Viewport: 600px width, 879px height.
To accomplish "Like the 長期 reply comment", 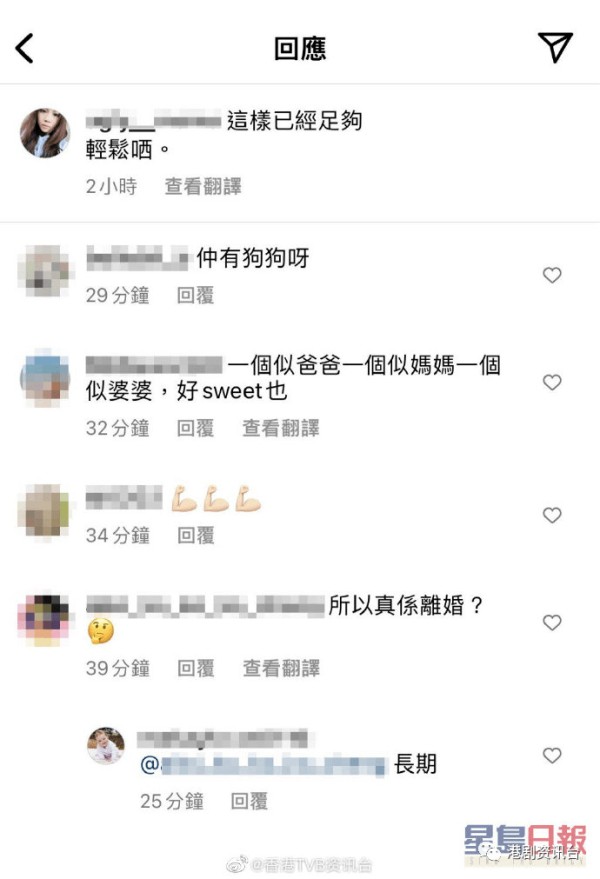I will (x=552, y=755).
